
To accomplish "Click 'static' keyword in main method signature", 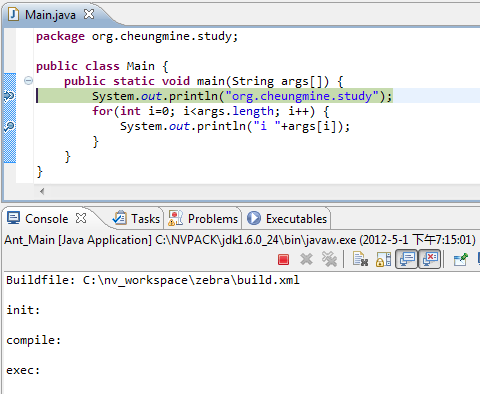I will [x=134, y=81].
